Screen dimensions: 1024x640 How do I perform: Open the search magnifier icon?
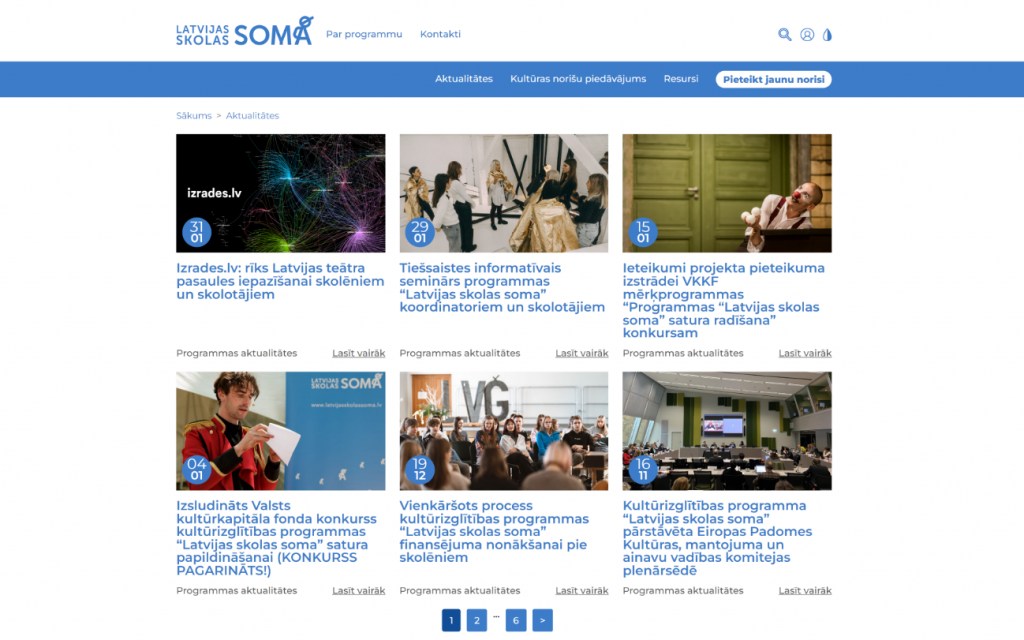tap(784, 35)
